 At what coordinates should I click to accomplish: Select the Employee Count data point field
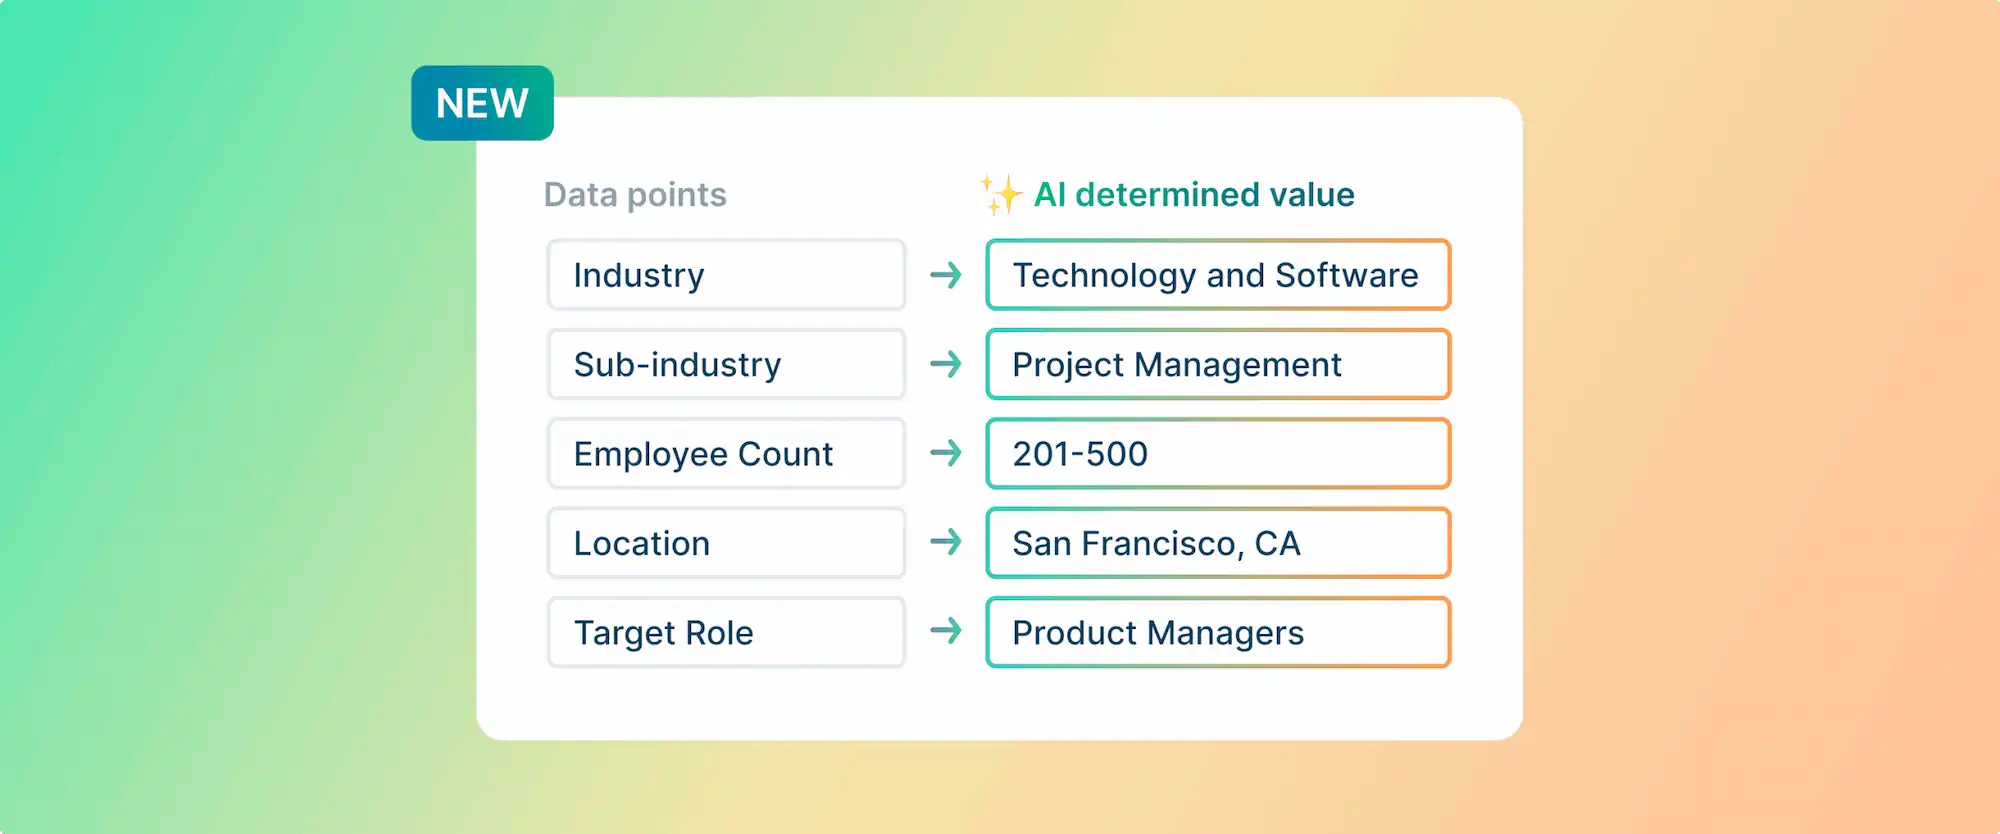coord(726,454)
